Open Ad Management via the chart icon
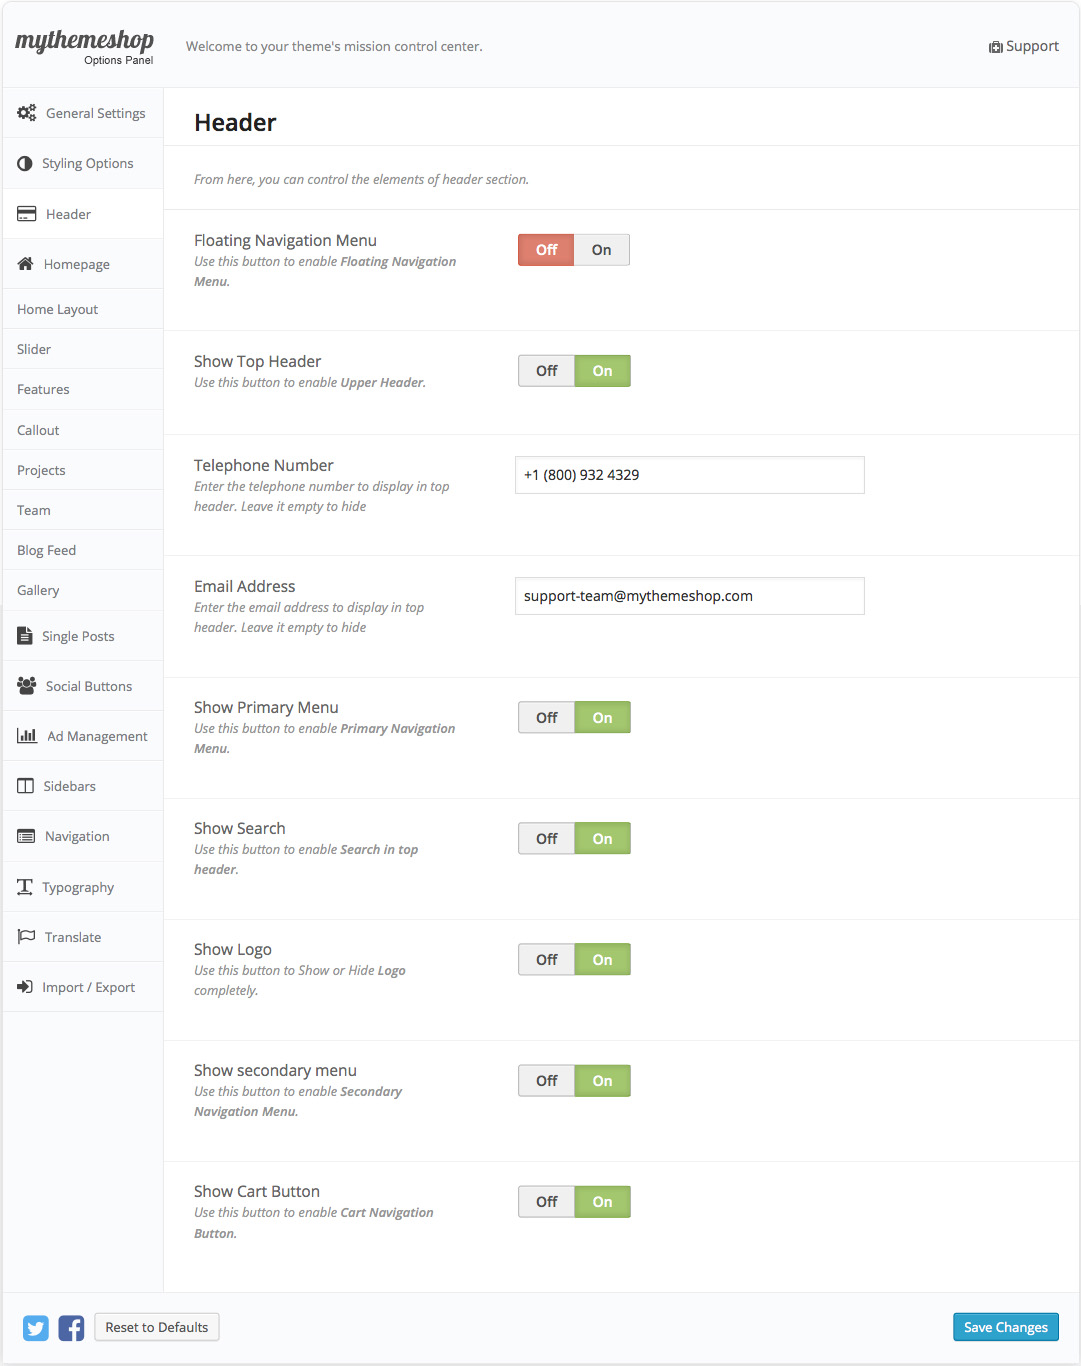Screen dimensions: 1081x1366 (25, 736)
